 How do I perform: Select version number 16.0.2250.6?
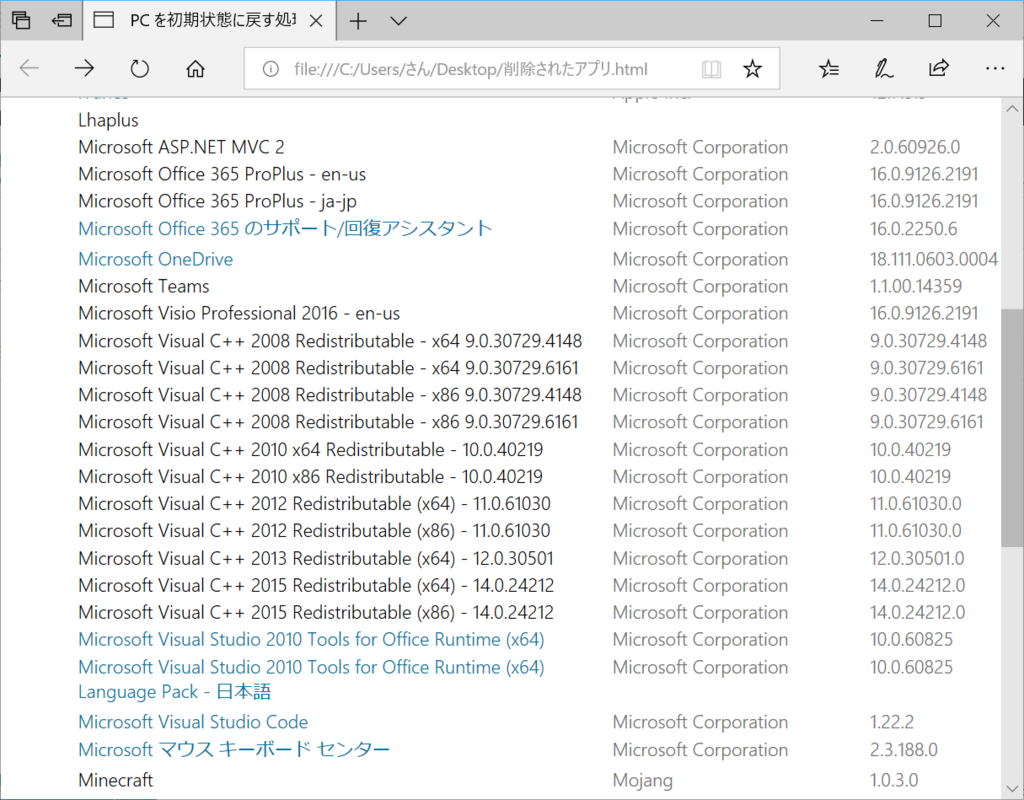coord(914,229)
